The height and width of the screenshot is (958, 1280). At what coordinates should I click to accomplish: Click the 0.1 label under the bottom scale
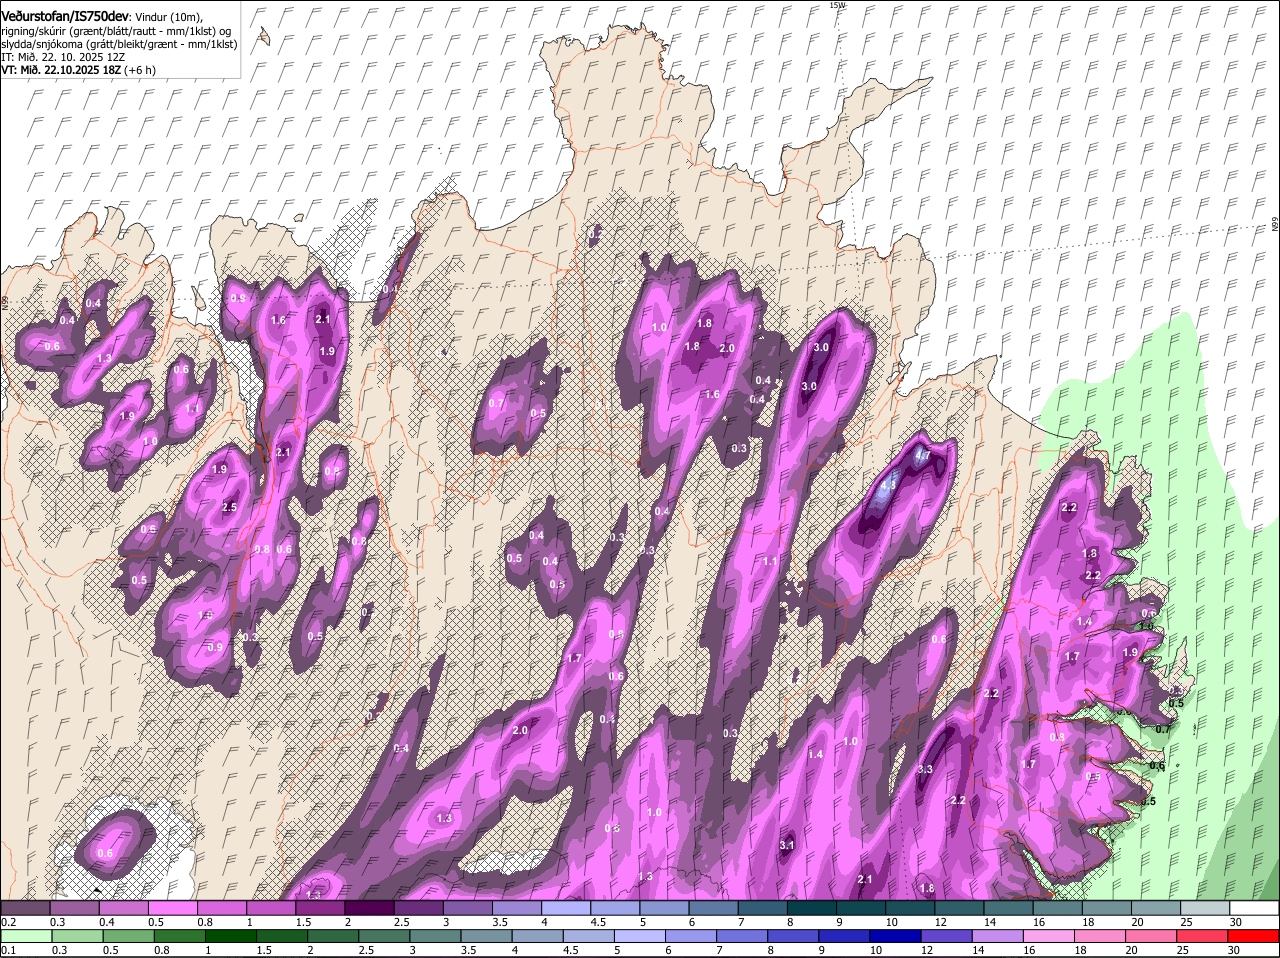click(x=8, y=950)
